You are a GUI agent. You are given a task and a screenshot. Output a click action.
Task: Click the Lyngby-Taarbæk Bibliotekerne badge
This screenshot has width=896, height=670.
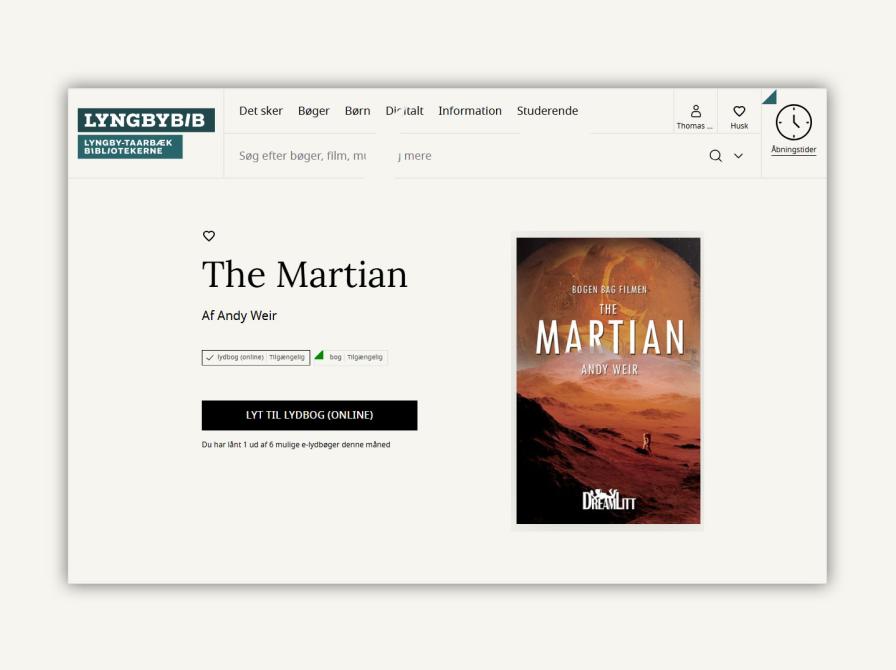pos(130,147)
